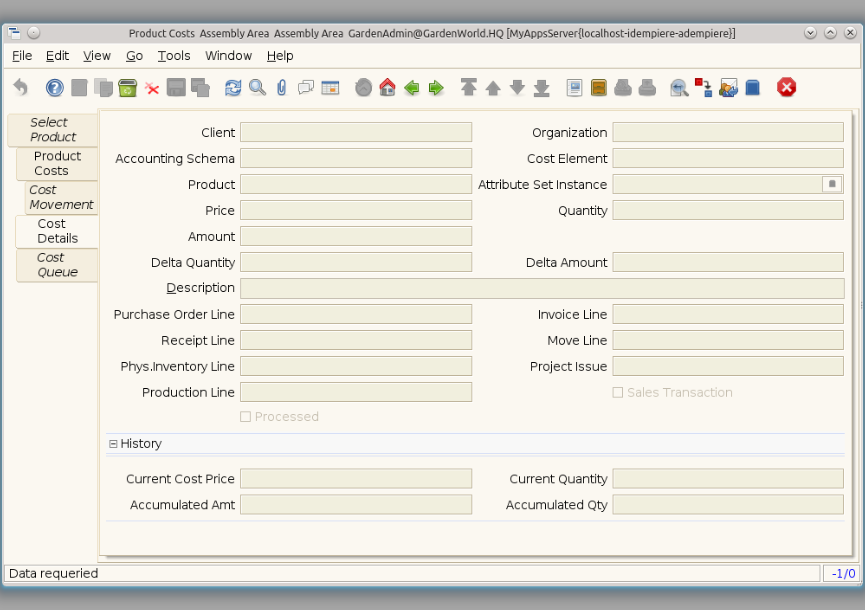Open the Attribute Set Instance selector button

(x=832, y=184)
